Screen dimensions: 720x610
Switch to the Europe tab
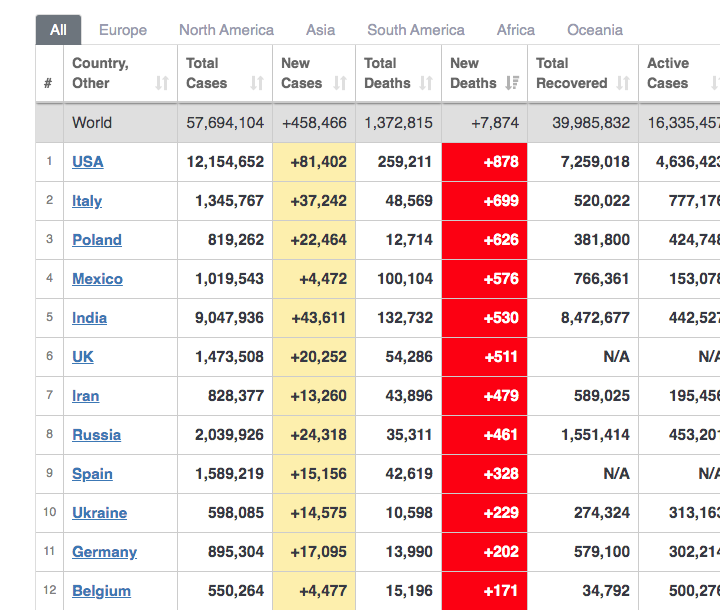123,30
